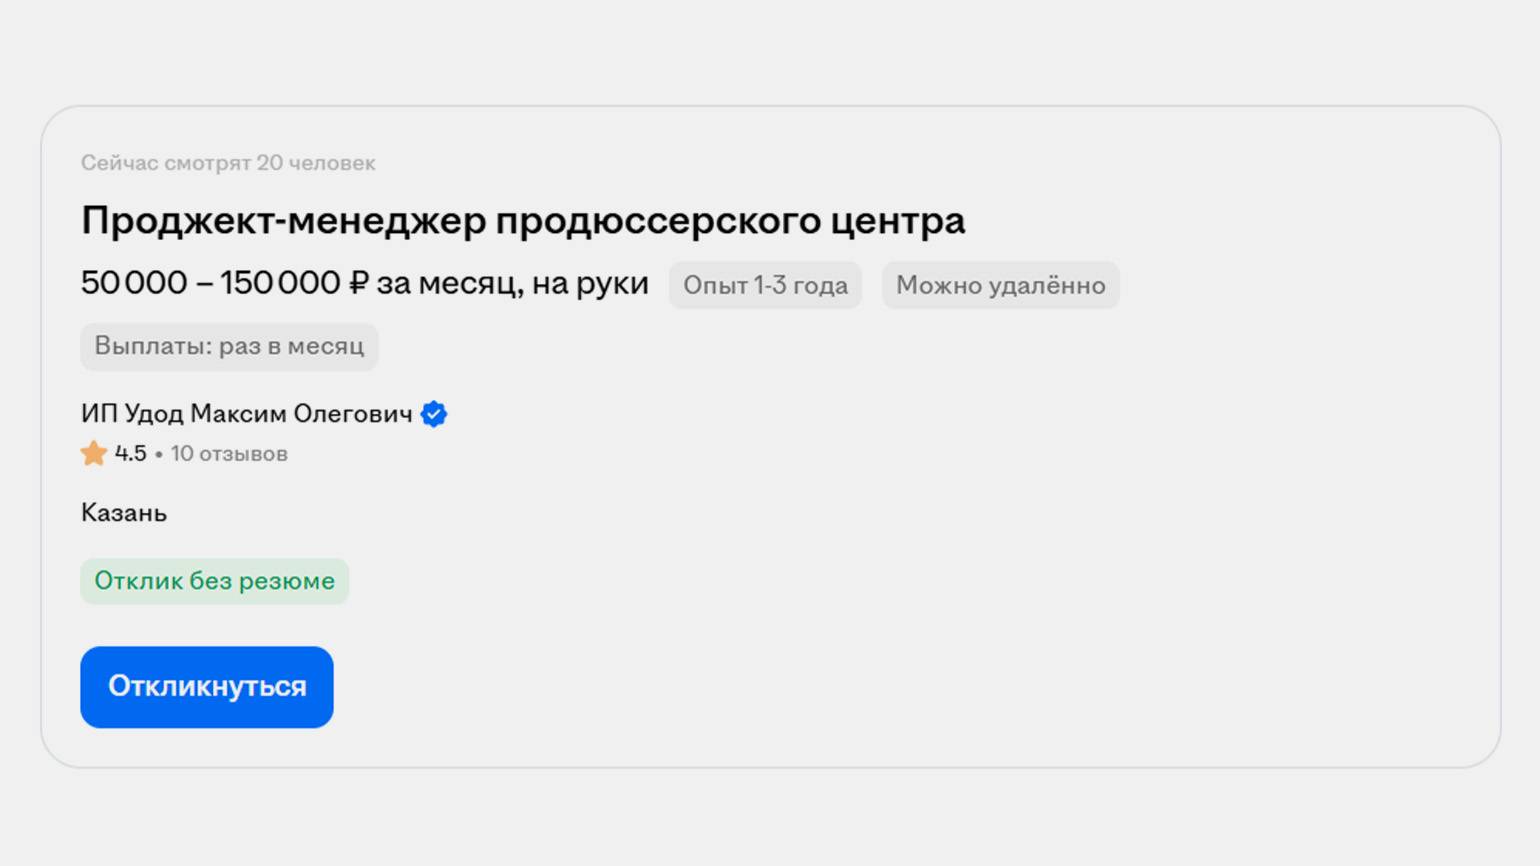1540x866 pixels.
Task: Click the surname Удод in employer name
Action: (x=154, y=414)
